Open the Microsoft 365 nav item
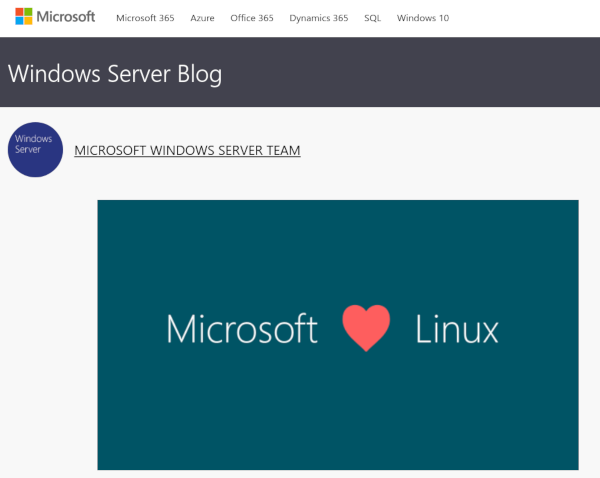 [x=145, y=18]
